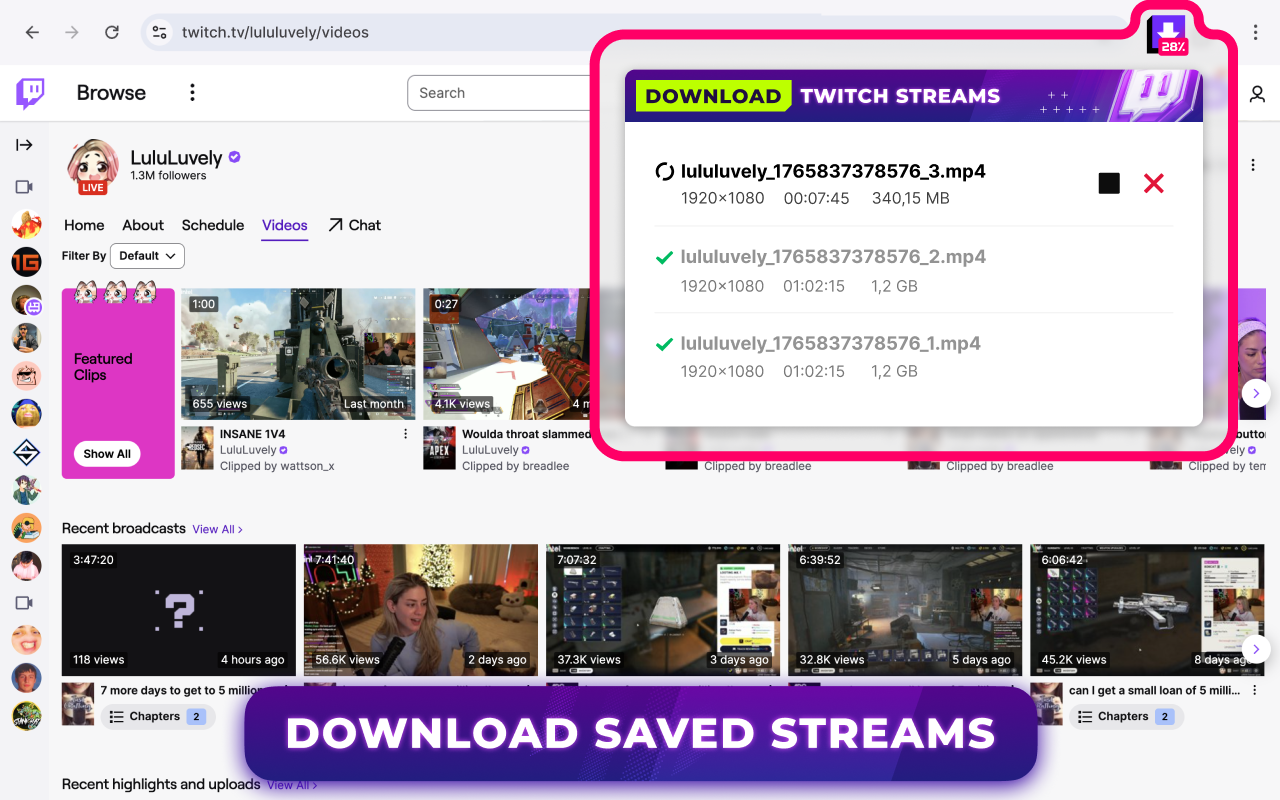Open the 3:47:20 broadcast thumbnail
The height and width of the screenshot is (800, 1280).
(179, 610)
